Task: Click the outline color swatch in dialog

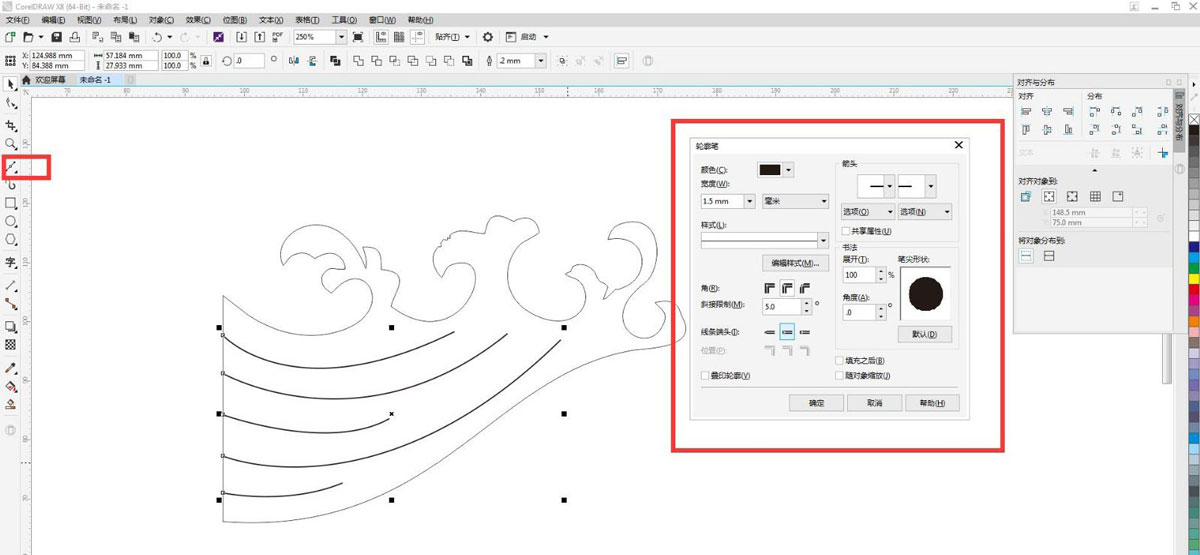Action: tap(770, 171)
